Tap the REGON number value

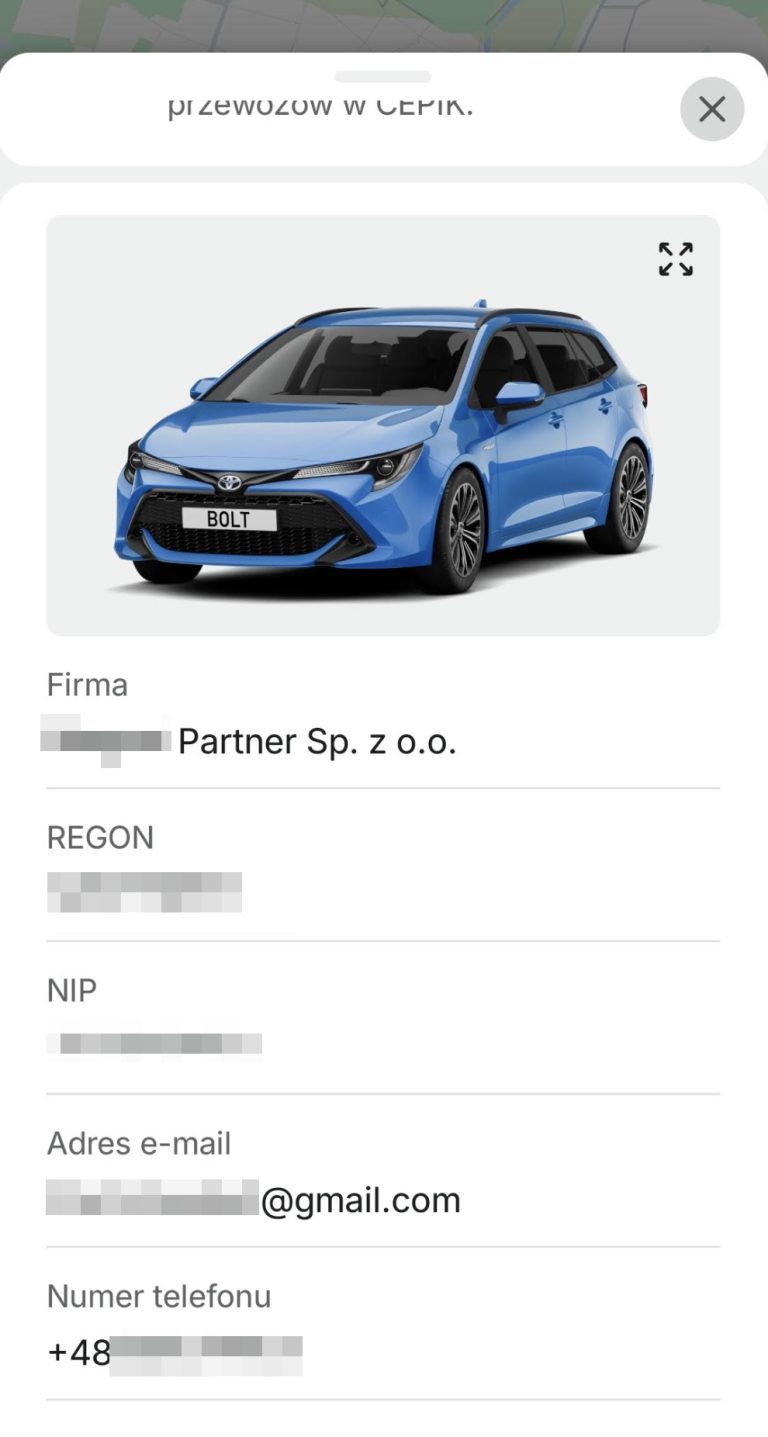[144, 892]
